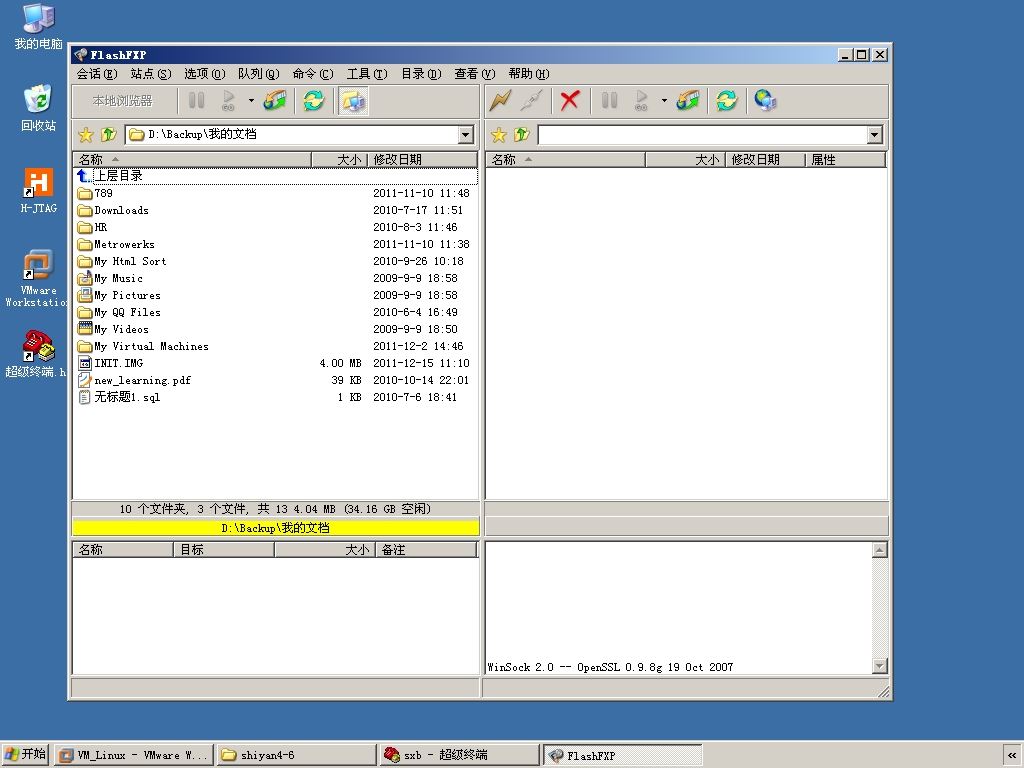
Task: Select the My Virtual Machines folder
Action: pyautogui.click(x=152, y=346)
